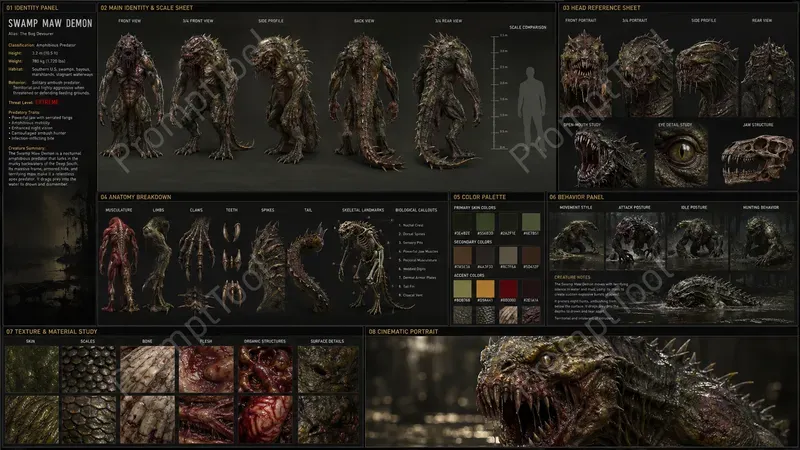Open the Claws anatomy figure

(x=196, y=264)
